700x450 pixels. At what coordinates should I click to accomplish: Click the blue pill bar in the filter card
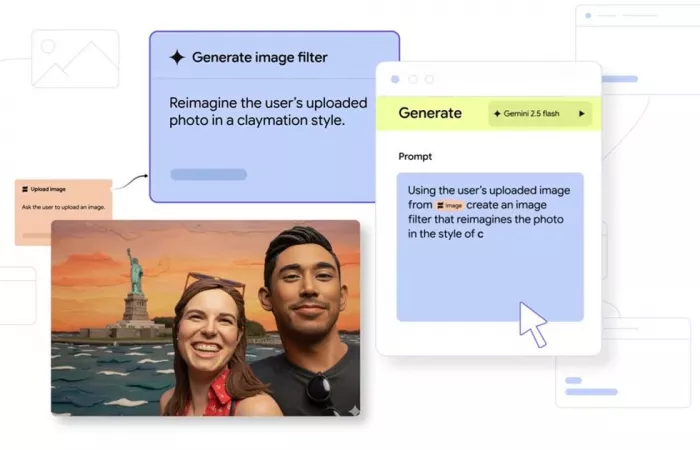[x=208, y=174]
